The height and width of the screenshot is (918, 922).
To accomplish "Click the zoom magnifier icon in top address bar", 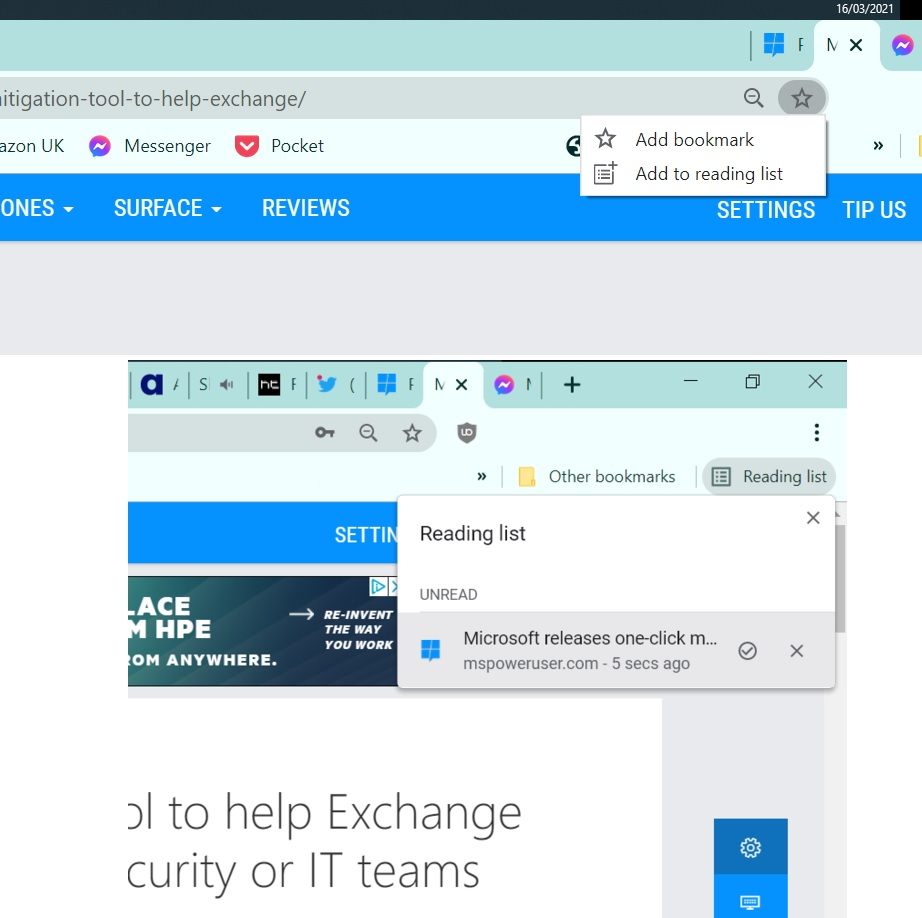I will tap(753, 98).
